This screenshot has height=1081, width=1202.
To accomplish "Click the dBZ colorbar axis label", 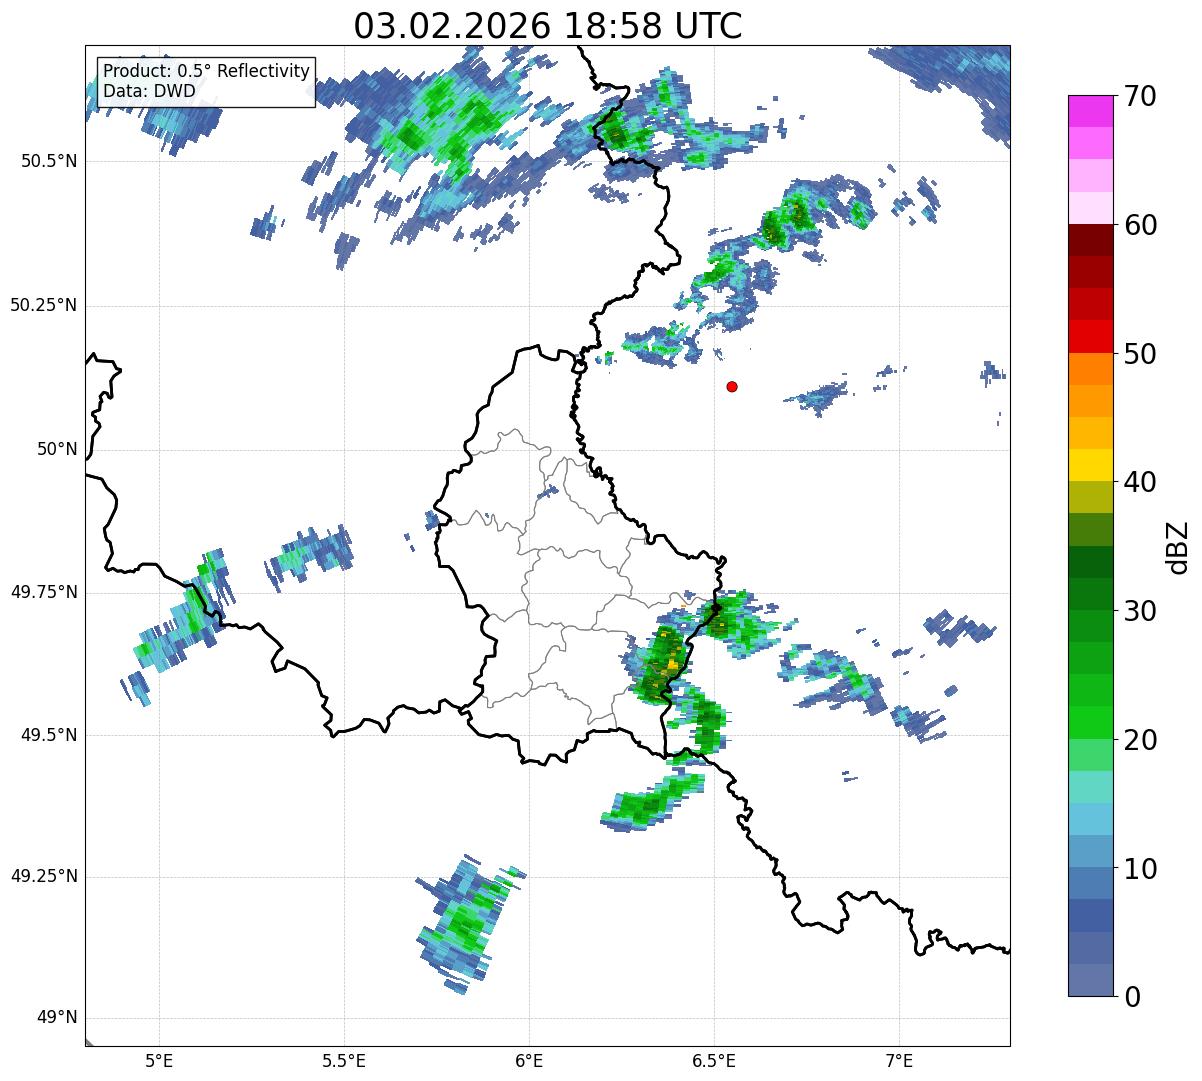I will (1179, 546).
